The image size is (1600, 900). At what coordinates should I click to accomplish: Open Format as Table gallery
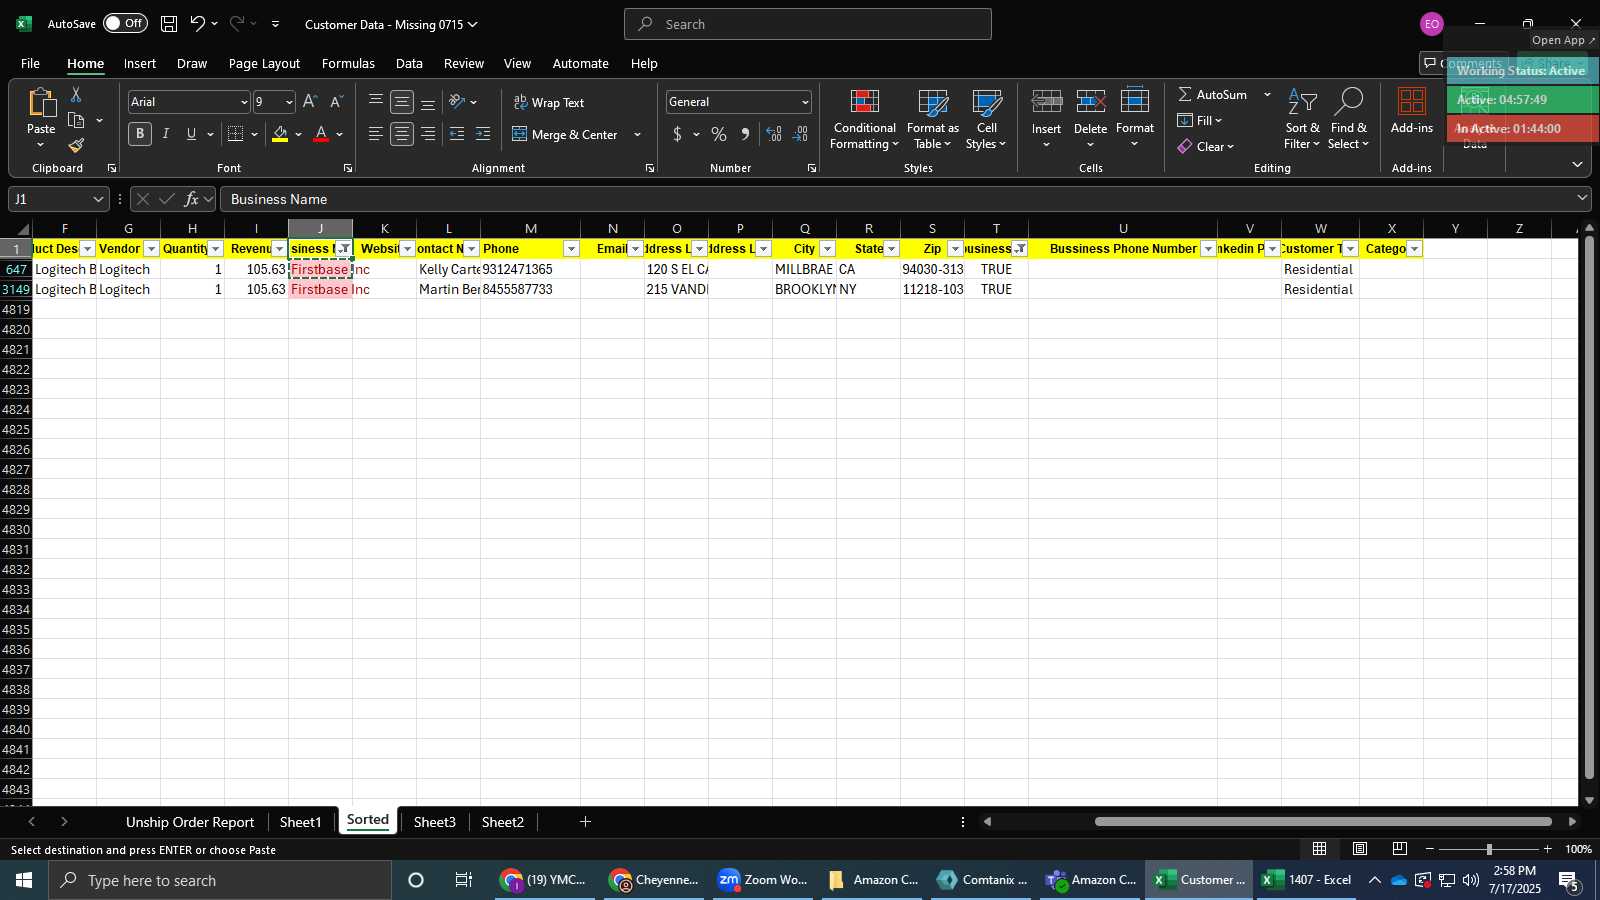pyautogui.click(x=933, y=120)
